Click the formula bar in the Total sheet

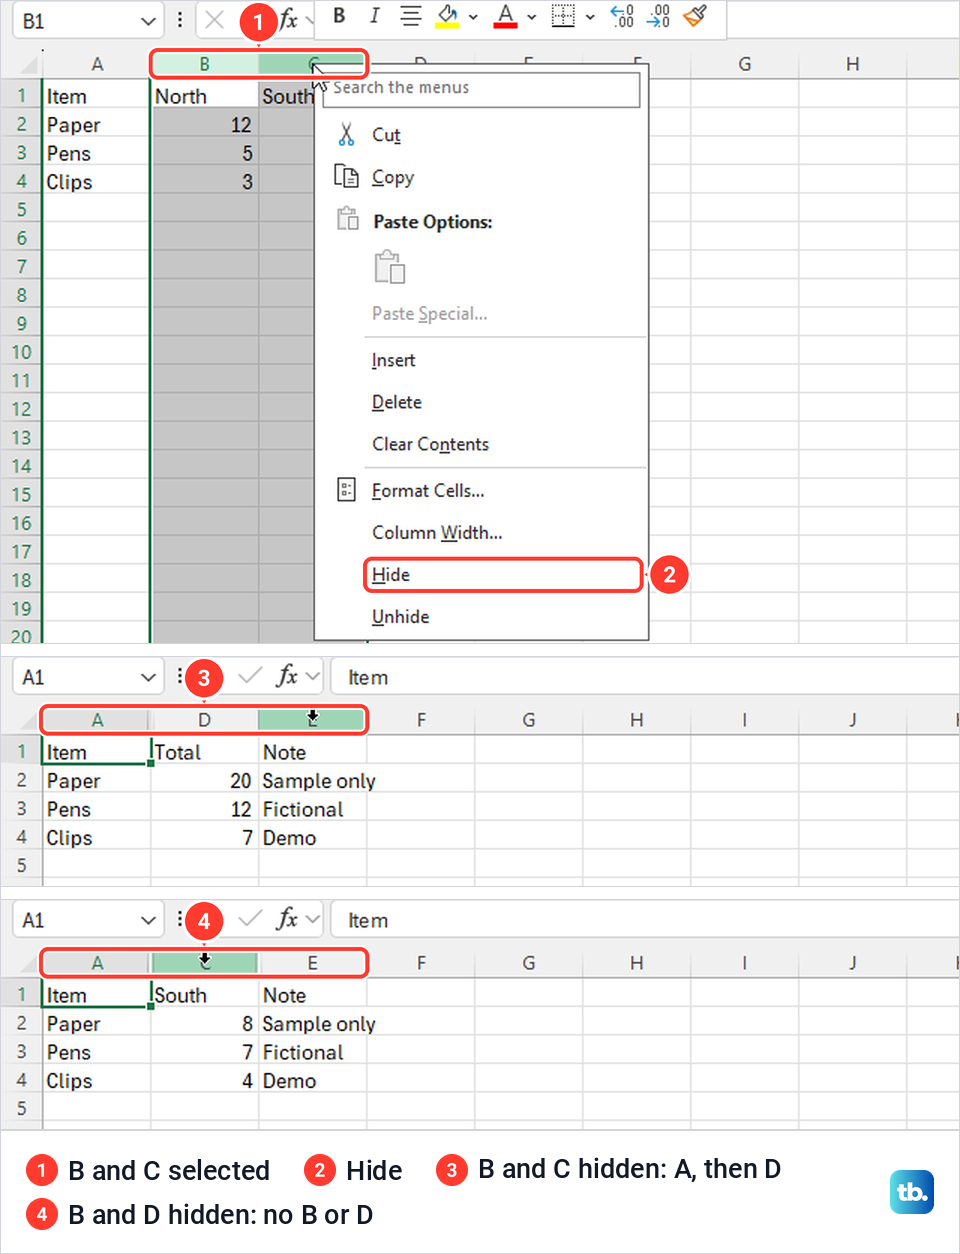click(645, 677)
